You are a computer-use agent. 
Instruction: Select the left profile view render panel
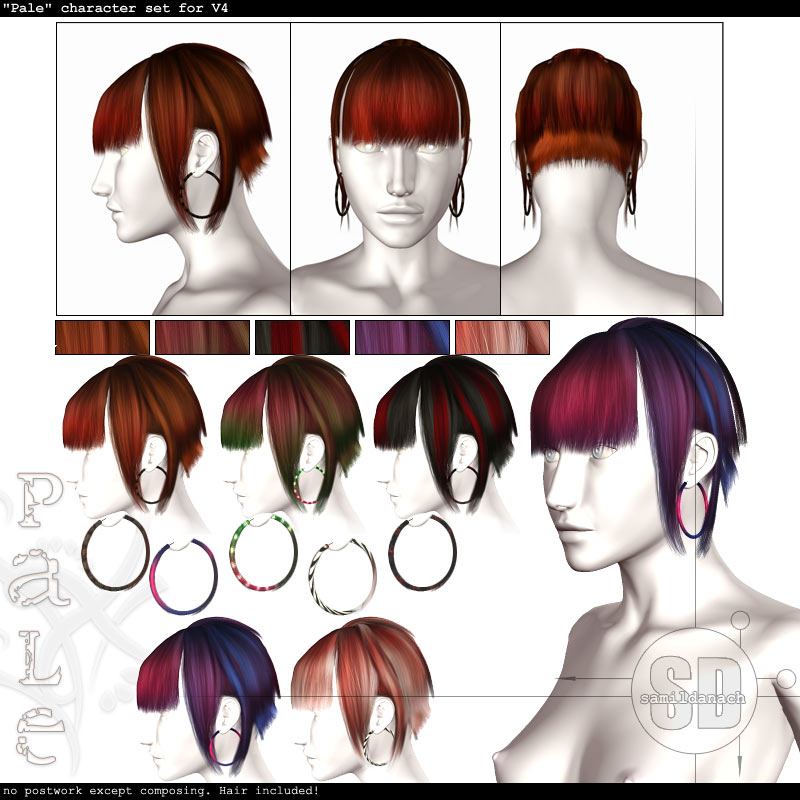[173, 169]
